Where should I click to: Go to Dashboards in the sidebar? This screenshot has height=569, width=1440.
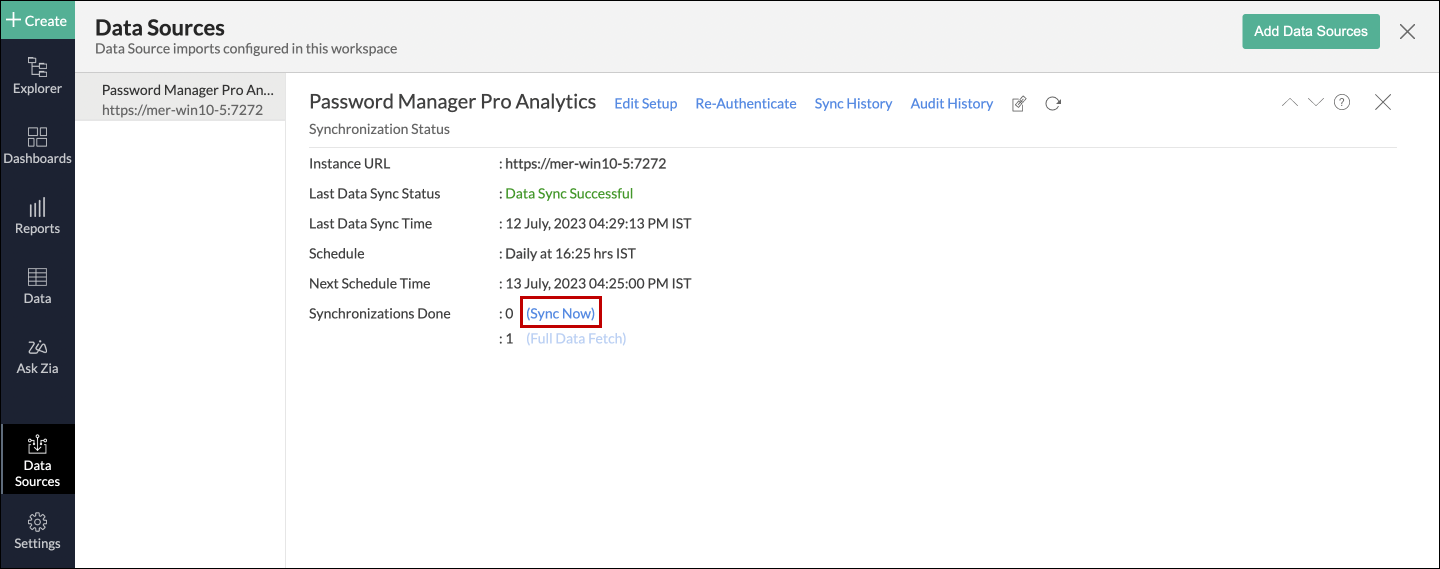click(x=37, y=146)
